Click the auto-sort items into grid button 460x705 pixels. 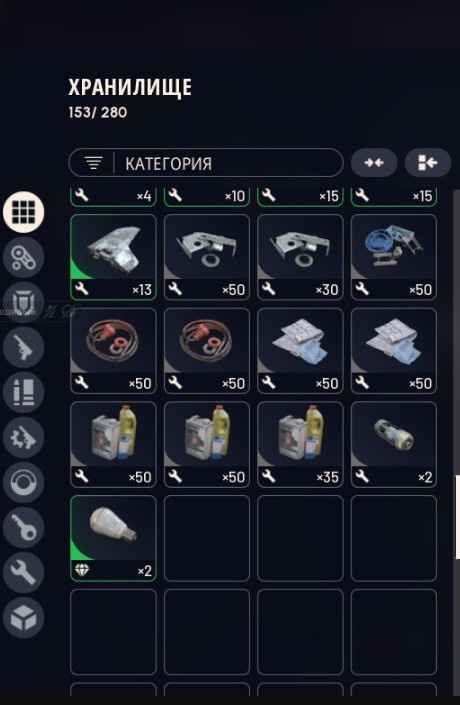(428, 162)
